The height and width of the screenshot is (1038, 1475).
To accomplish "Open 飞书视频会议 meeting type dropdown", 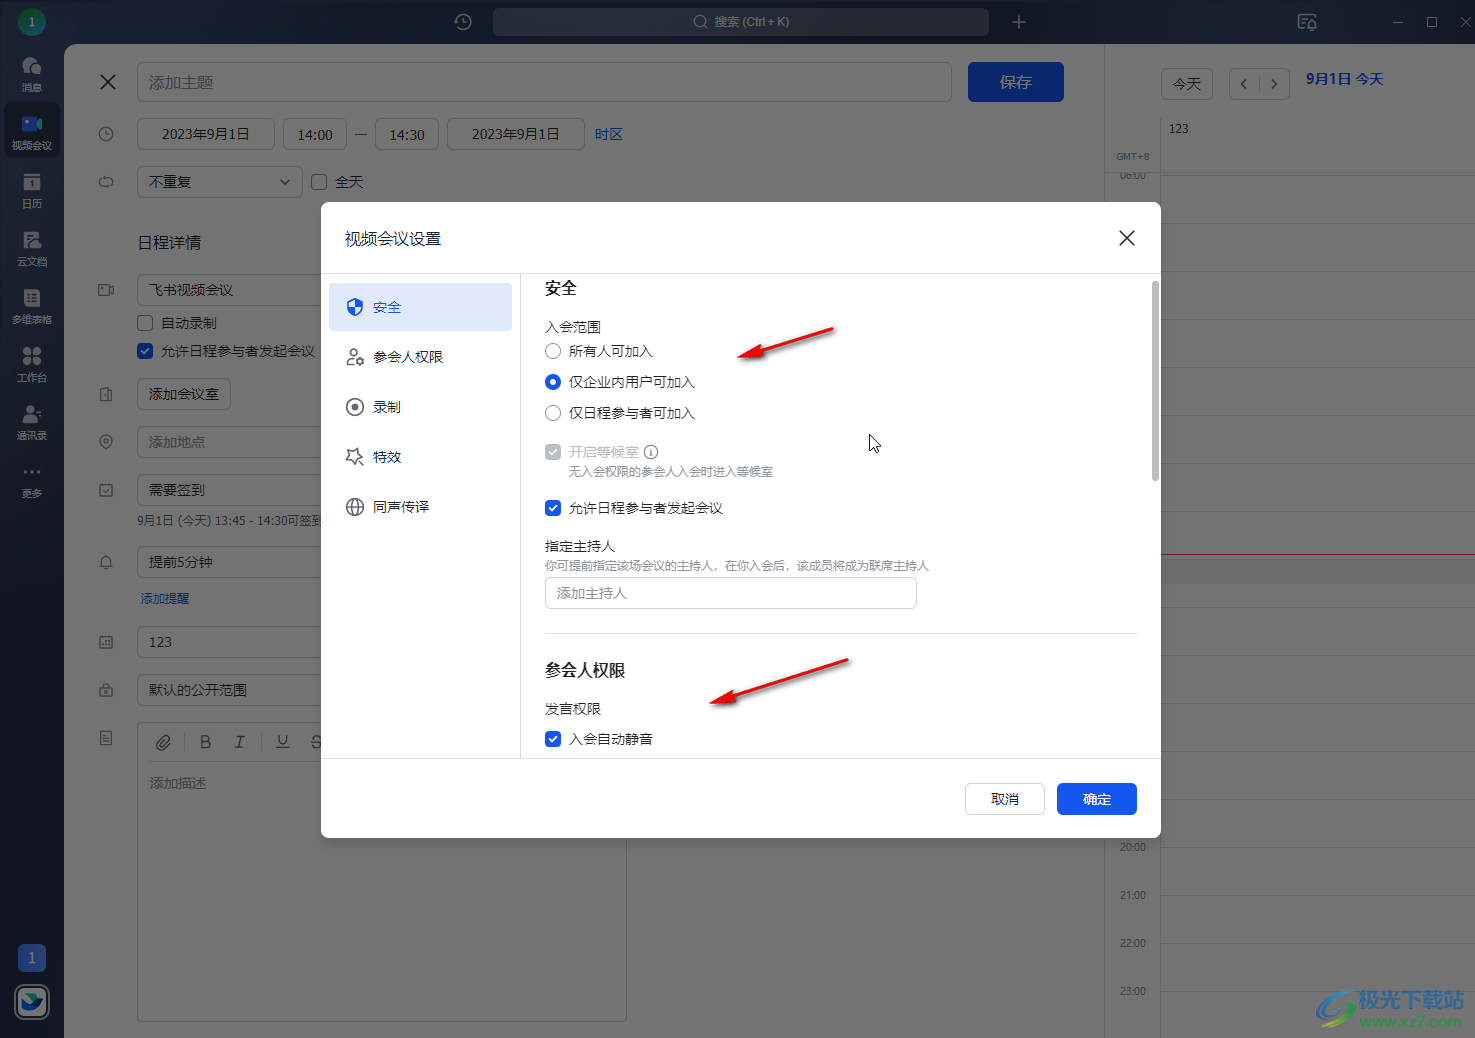I will click(229, 290).
